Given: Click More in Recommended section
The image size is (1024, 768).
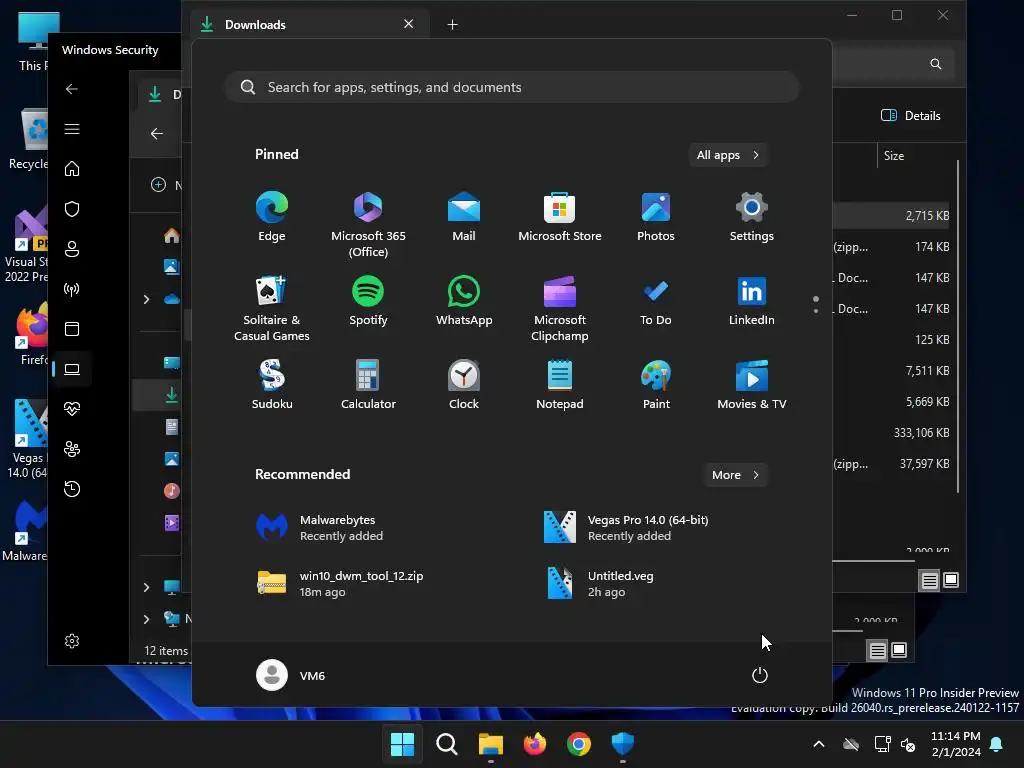Looking at the screenshot, I should pos(735,475).
